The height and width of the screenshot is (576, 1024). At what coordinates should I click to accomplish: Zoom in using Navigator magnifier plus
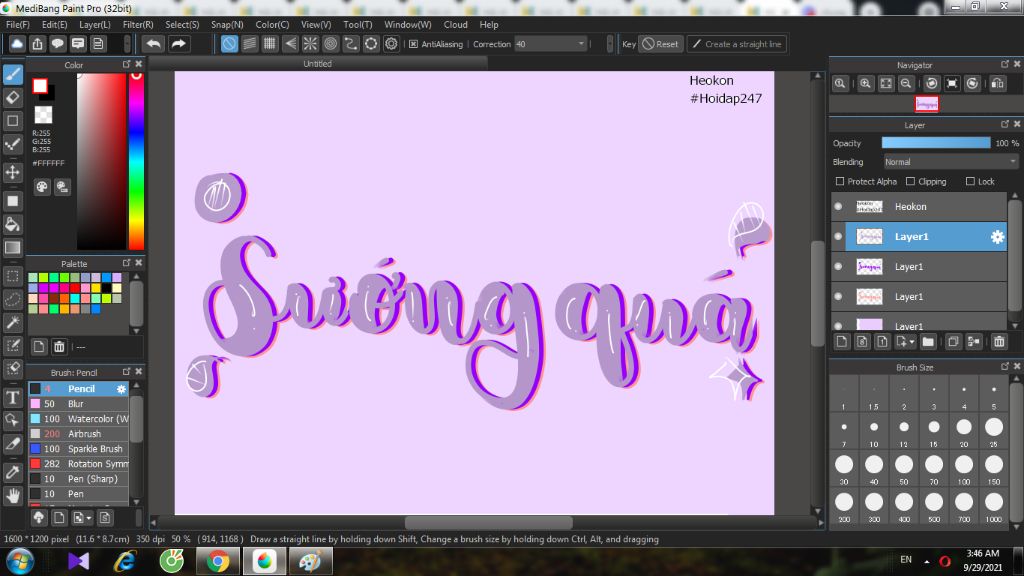pos(865,84)
